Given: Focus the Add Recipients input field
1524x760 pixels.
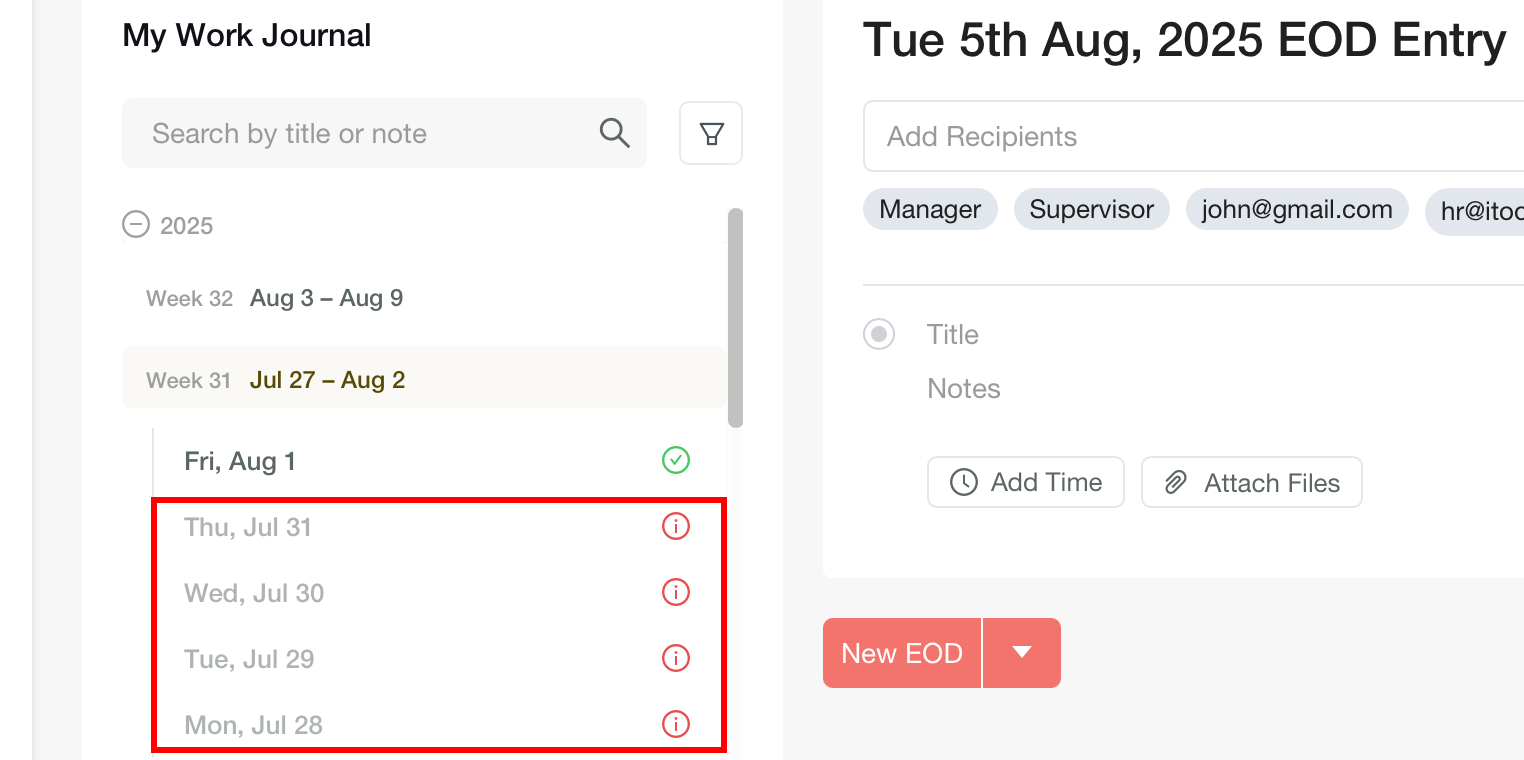Looking at the screenshot, I should [1190, 136].
